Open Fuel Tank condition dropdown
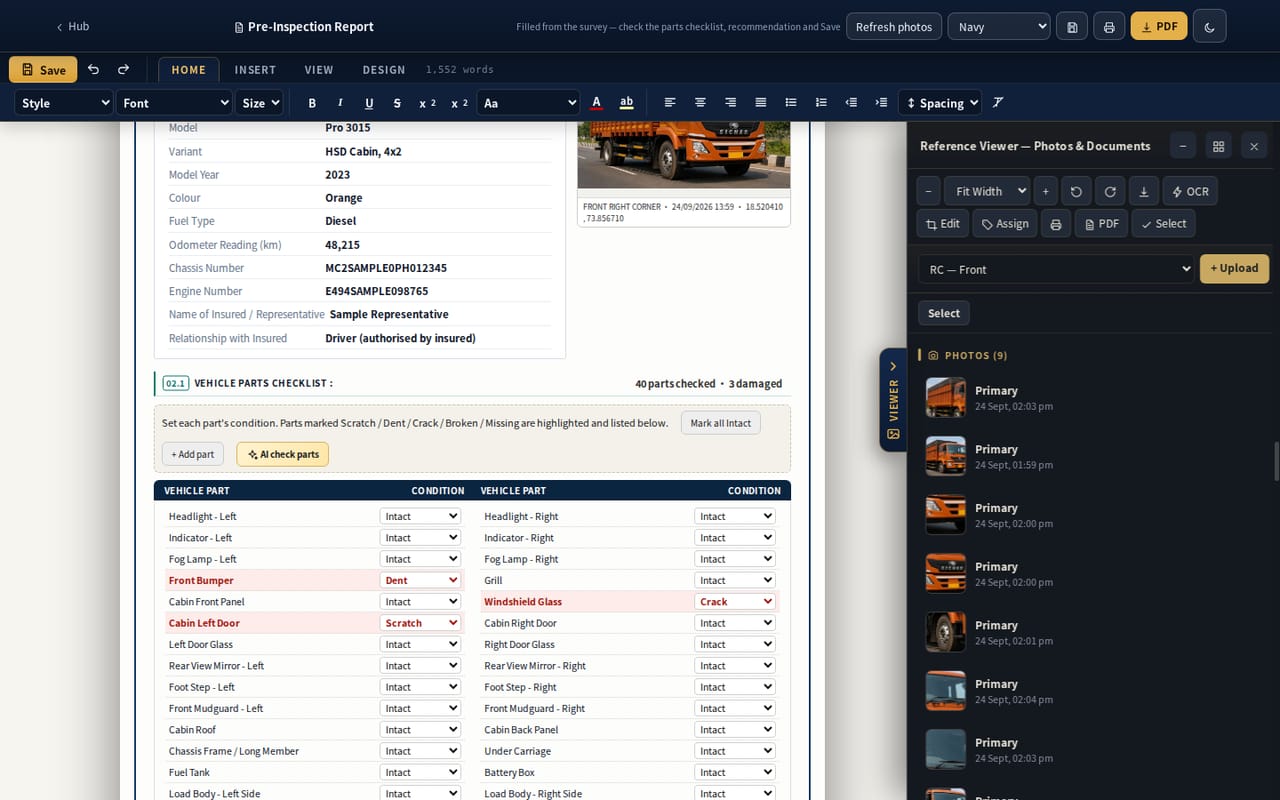The image size is (1280, 800). click(x=420, y=772)
